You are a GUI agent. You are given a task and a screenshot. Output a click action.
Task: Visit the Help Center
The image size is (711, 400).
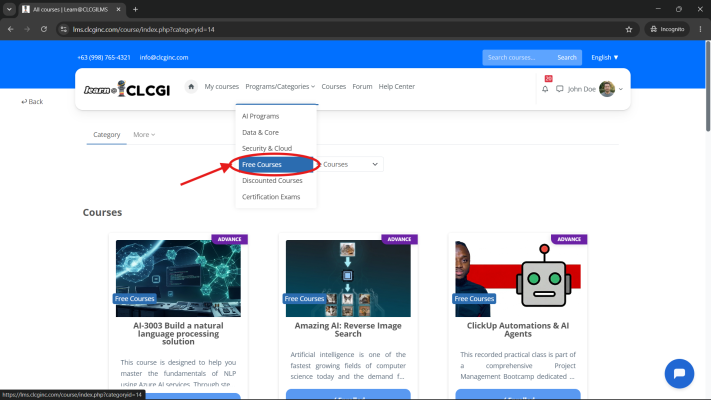coord(396,87)
